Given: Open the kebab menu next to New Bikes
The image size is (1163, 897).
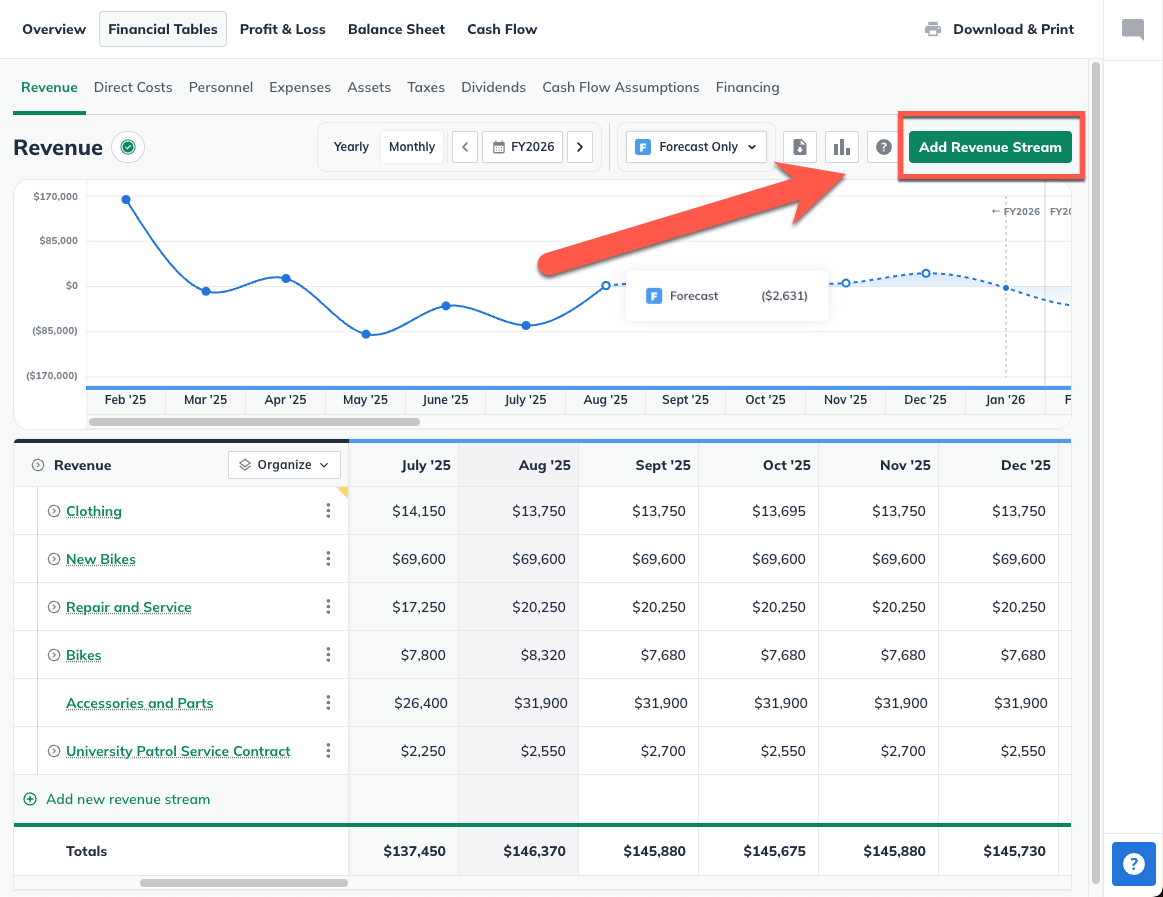Looking at the screenshot, I should click(328, 559).
